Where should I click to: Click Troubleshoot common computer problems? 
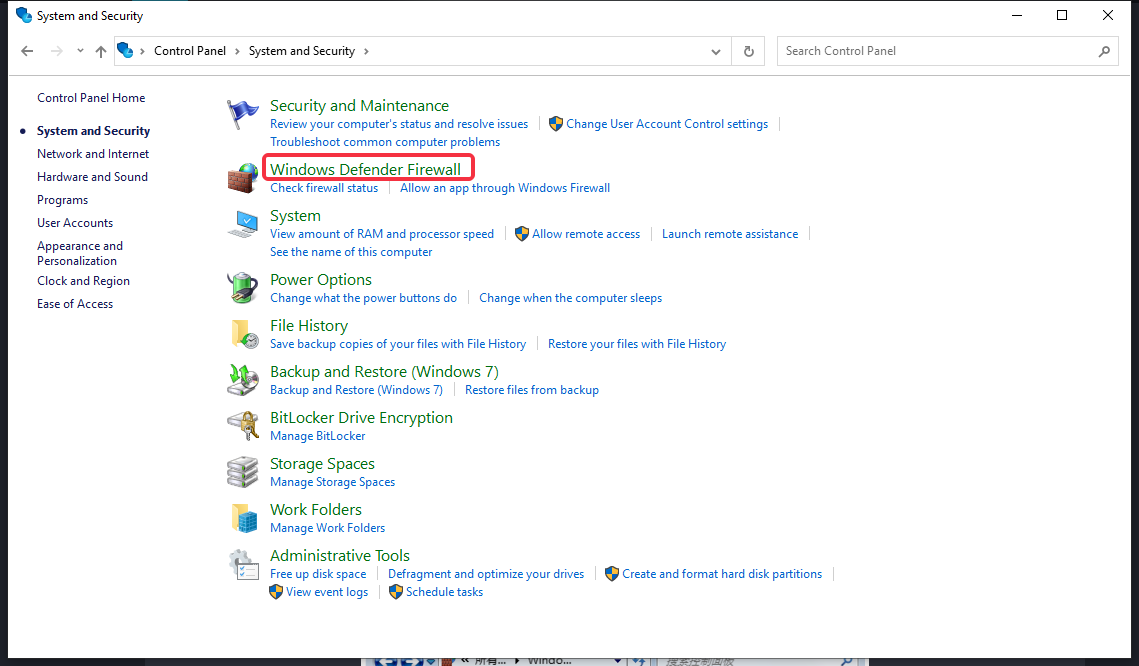[x=385, y=142]
